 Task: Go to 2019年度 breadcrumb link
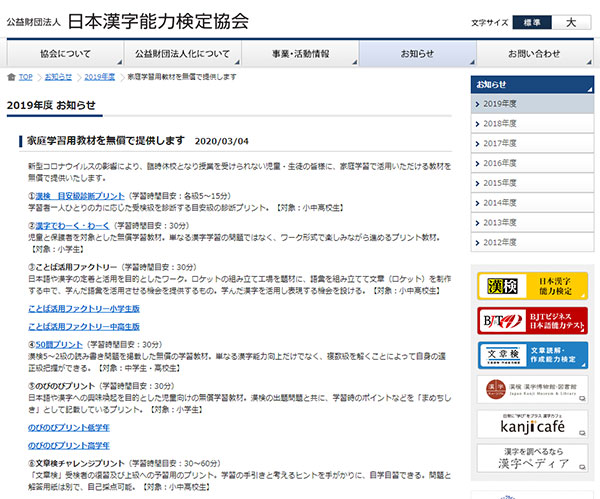tap(99, 77)
